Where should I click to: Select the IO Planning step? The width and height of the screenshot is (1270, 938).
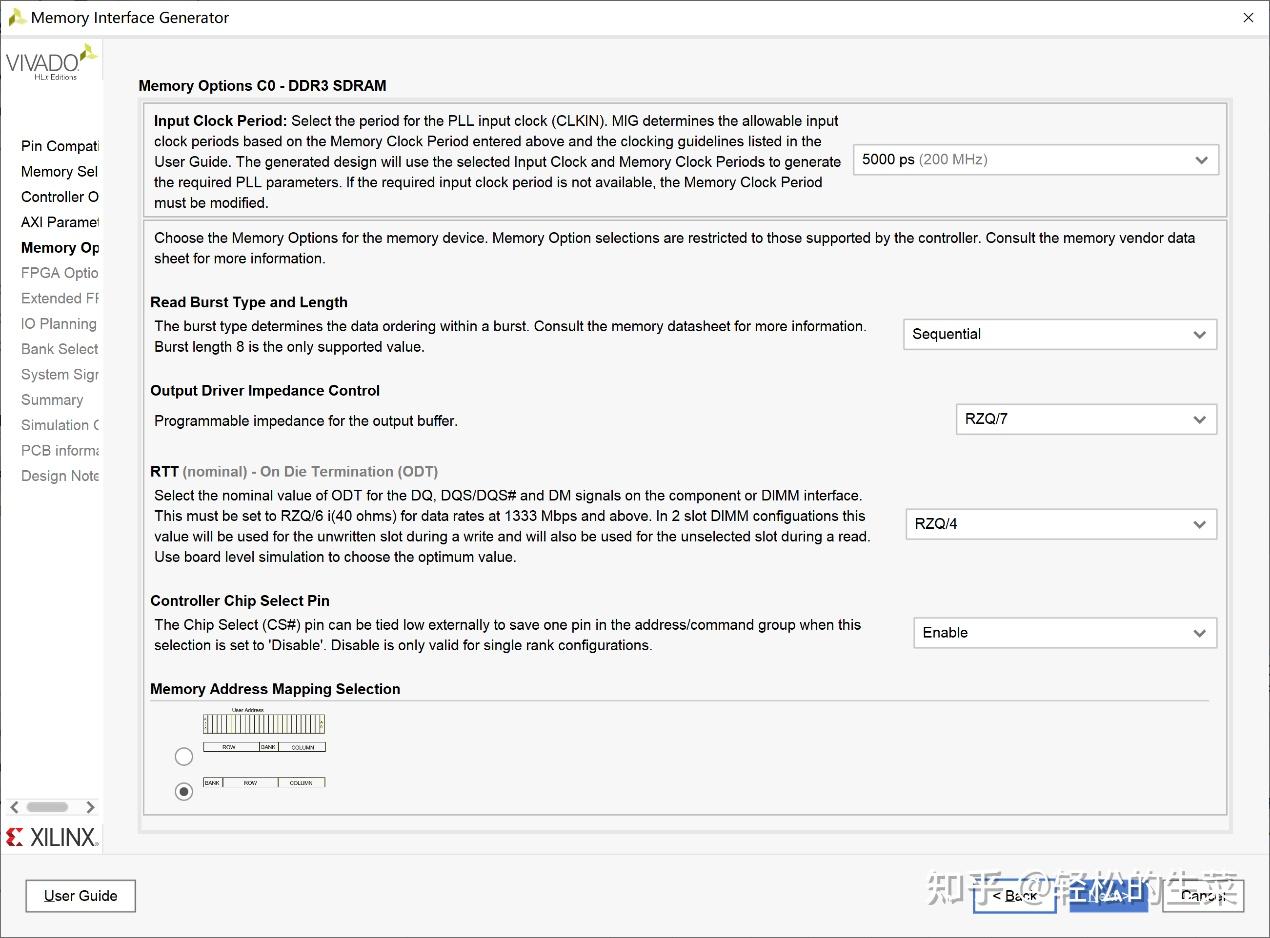point(59,323)
